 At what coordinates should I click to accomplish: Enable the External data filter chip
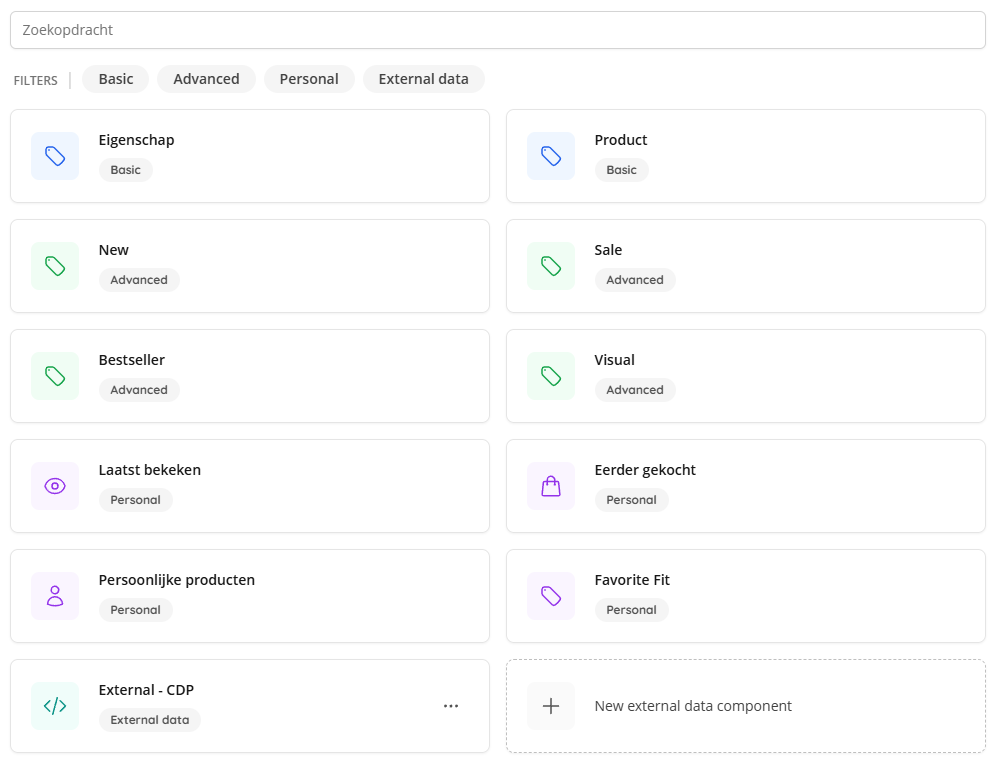(423, 79)
